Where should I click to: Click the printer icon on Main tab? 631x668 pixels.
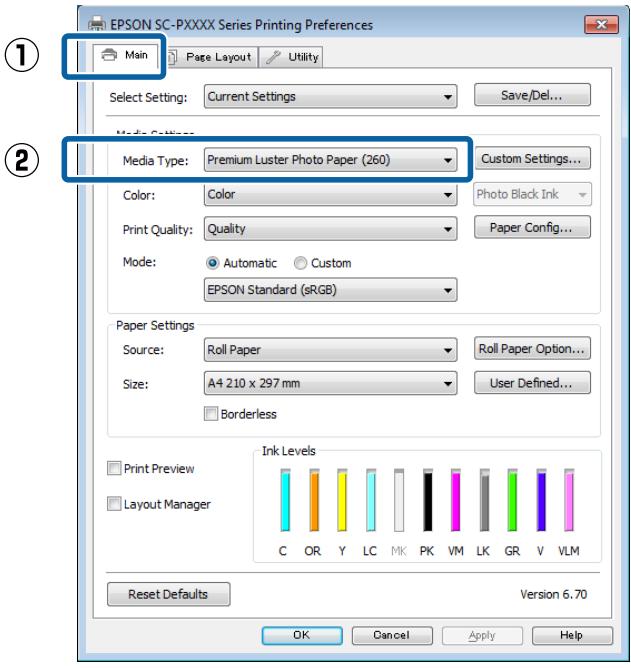pyautogui.click(x=109, y=55)
